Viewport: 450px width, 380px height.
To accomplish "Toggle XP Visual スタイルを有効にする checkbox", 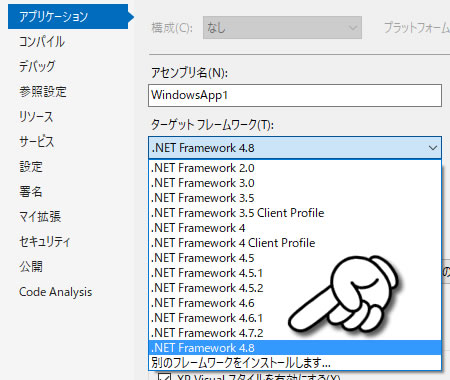I will tap(165, 377).
